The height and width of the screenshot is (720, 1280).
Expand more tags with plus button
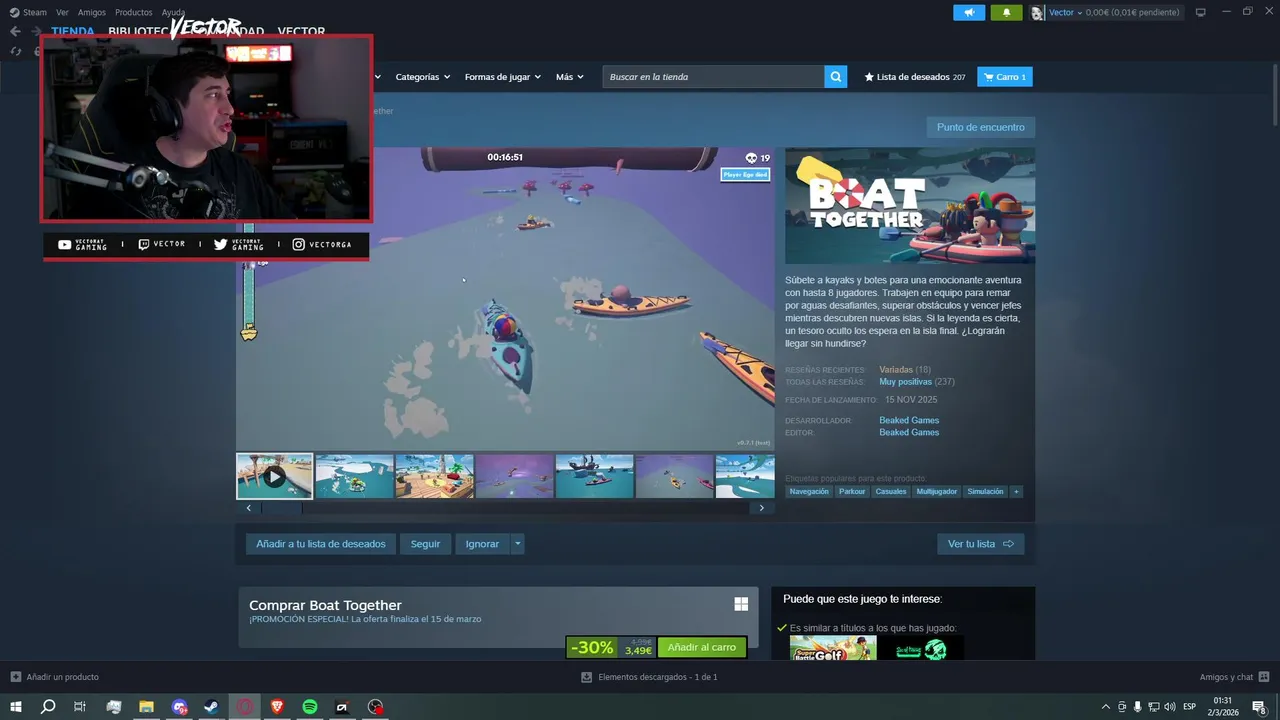[1016, 491]
